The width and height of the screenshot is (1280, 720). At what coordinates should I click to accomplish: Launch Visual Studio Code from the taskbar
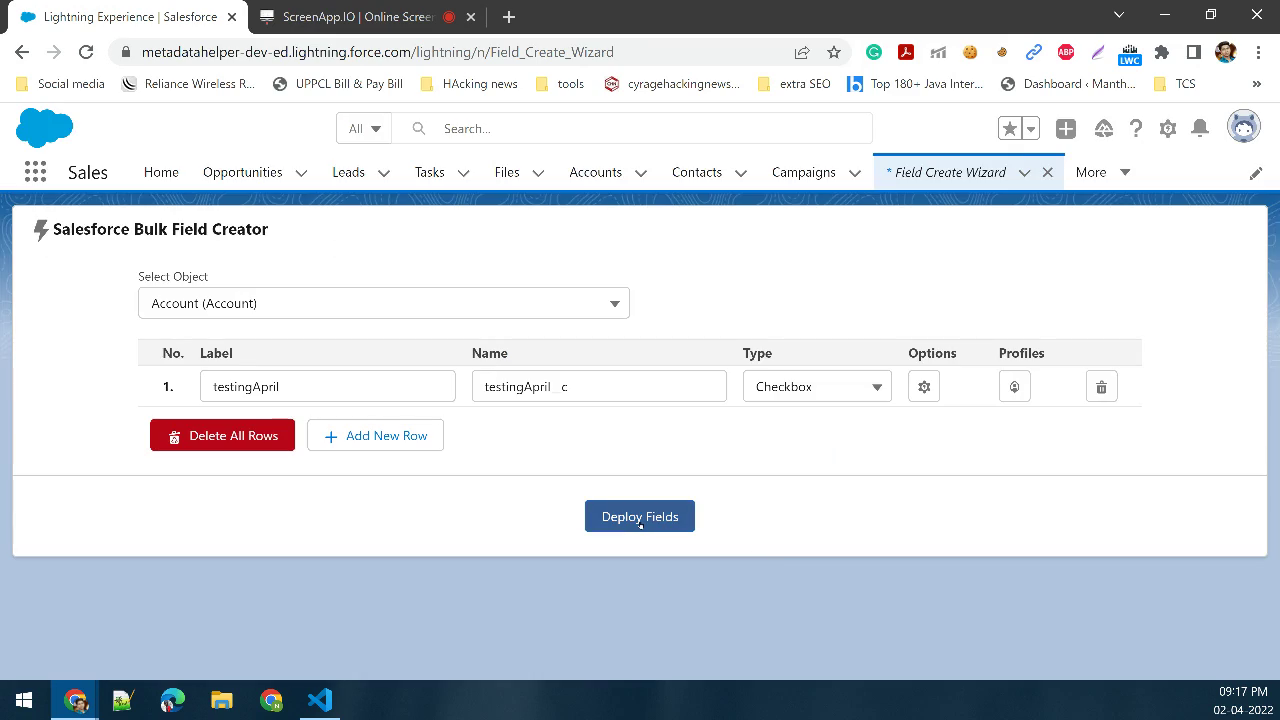(x=319, y=699)
